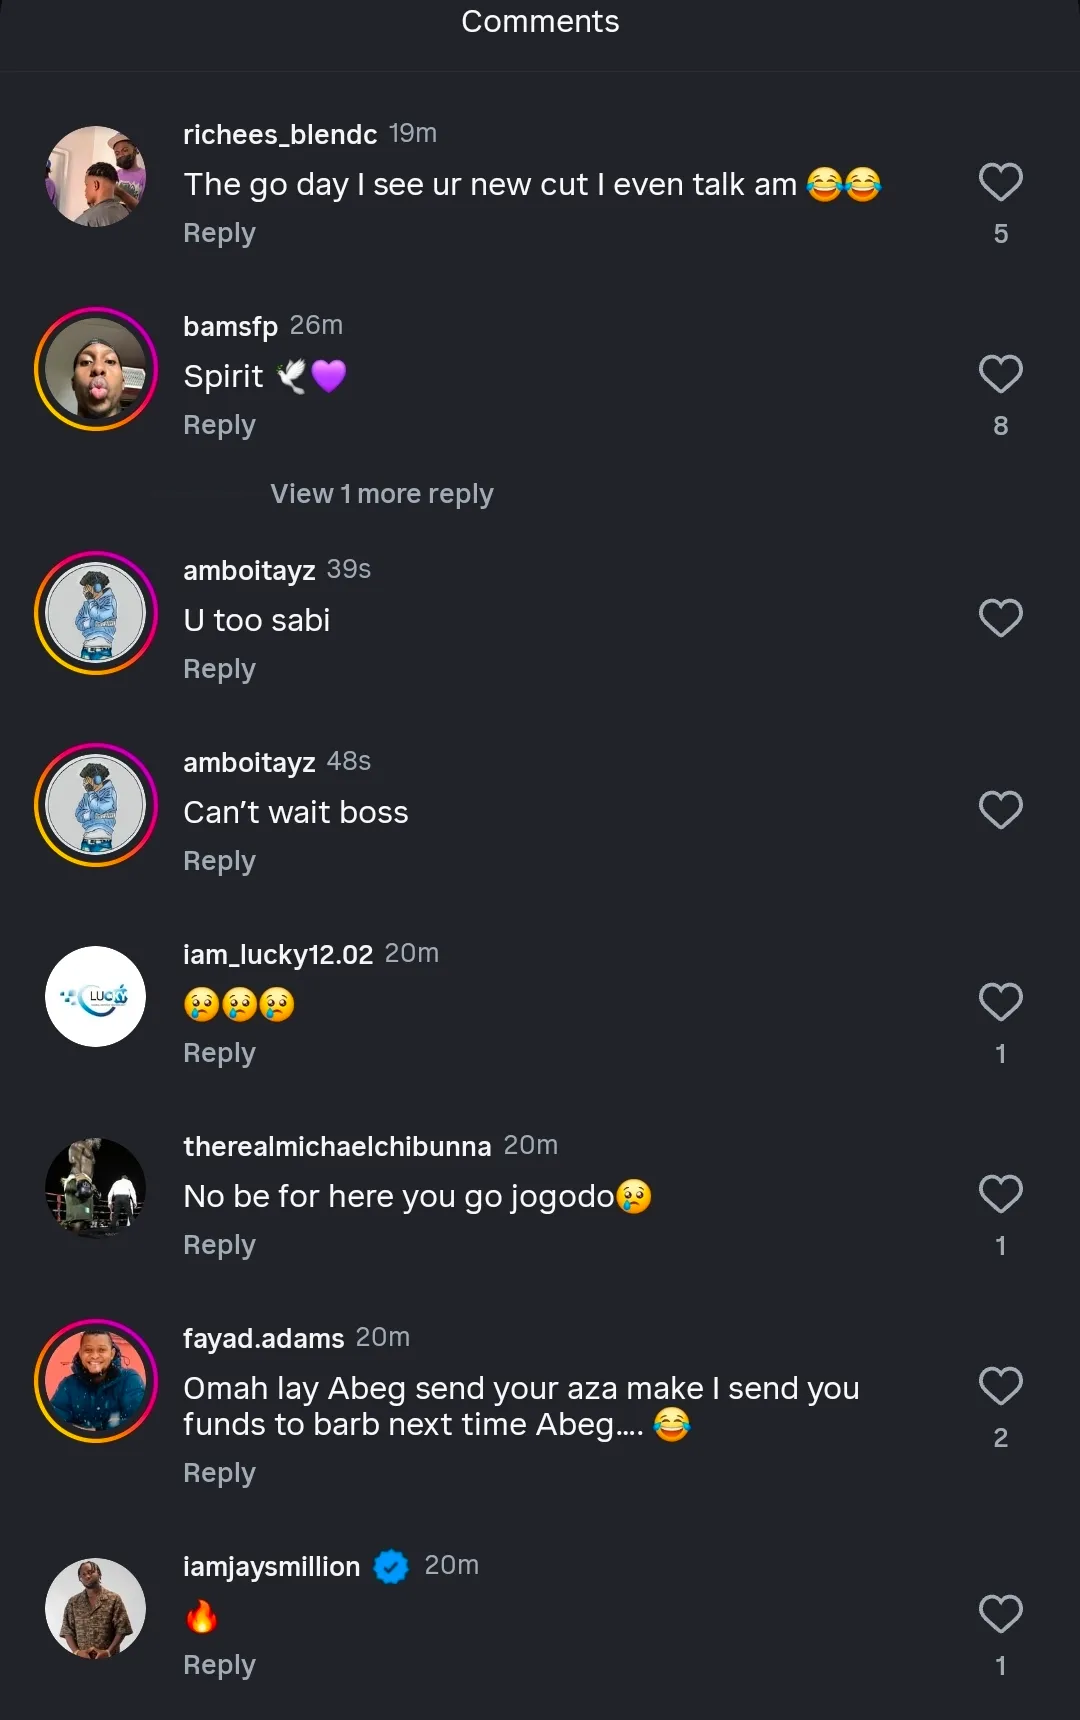Heart the crying emojis comment by iam_lucky12.02
1080x1720 pixels.
[x=1000, y=1003]
